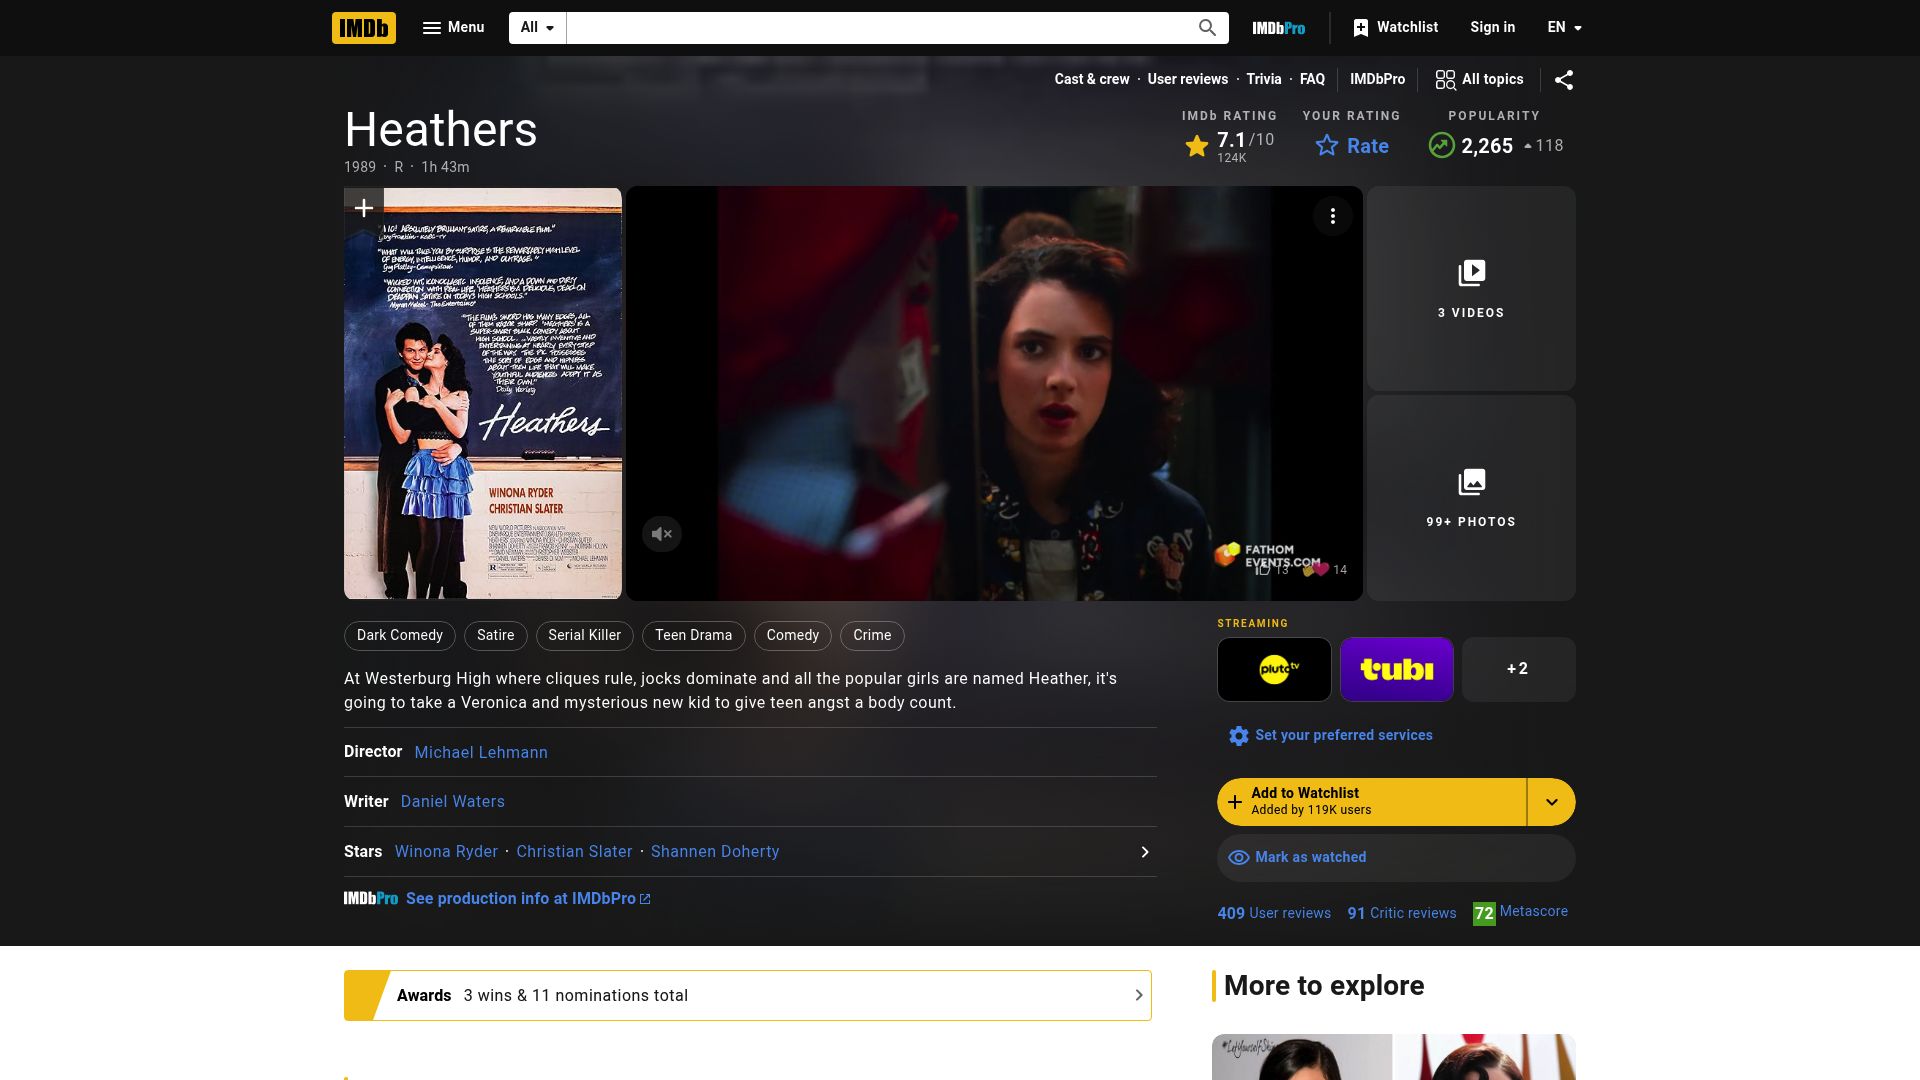Screen dimensions: 1920x1080
Task: Open the Trivia page
Action: pyautogui.click(x=1263, y=80)
